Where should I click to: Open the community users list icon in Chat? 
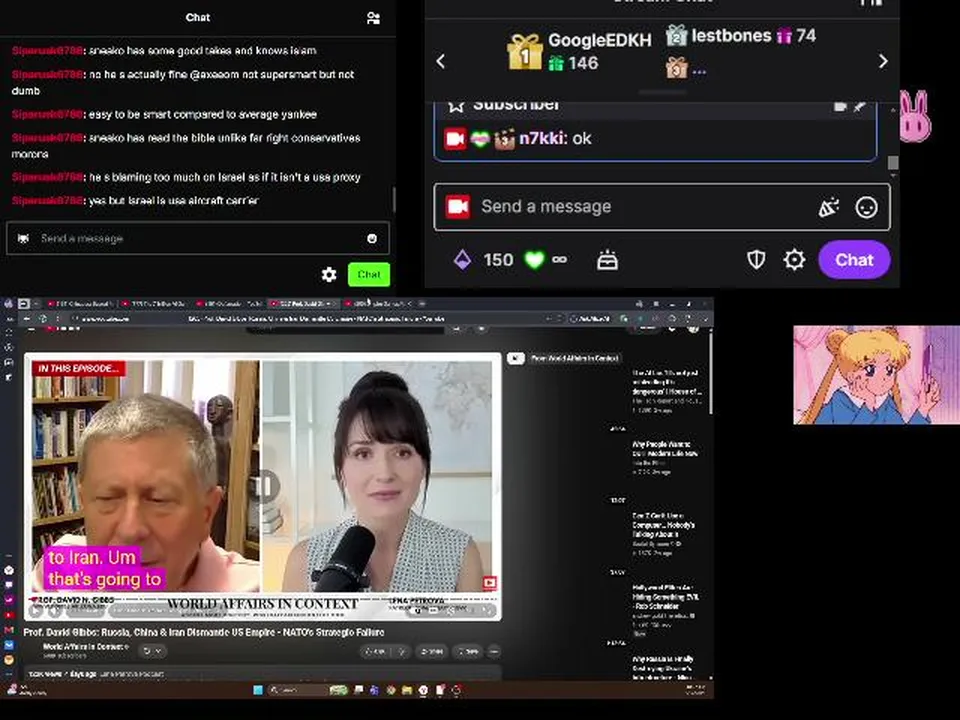point(373,18)
